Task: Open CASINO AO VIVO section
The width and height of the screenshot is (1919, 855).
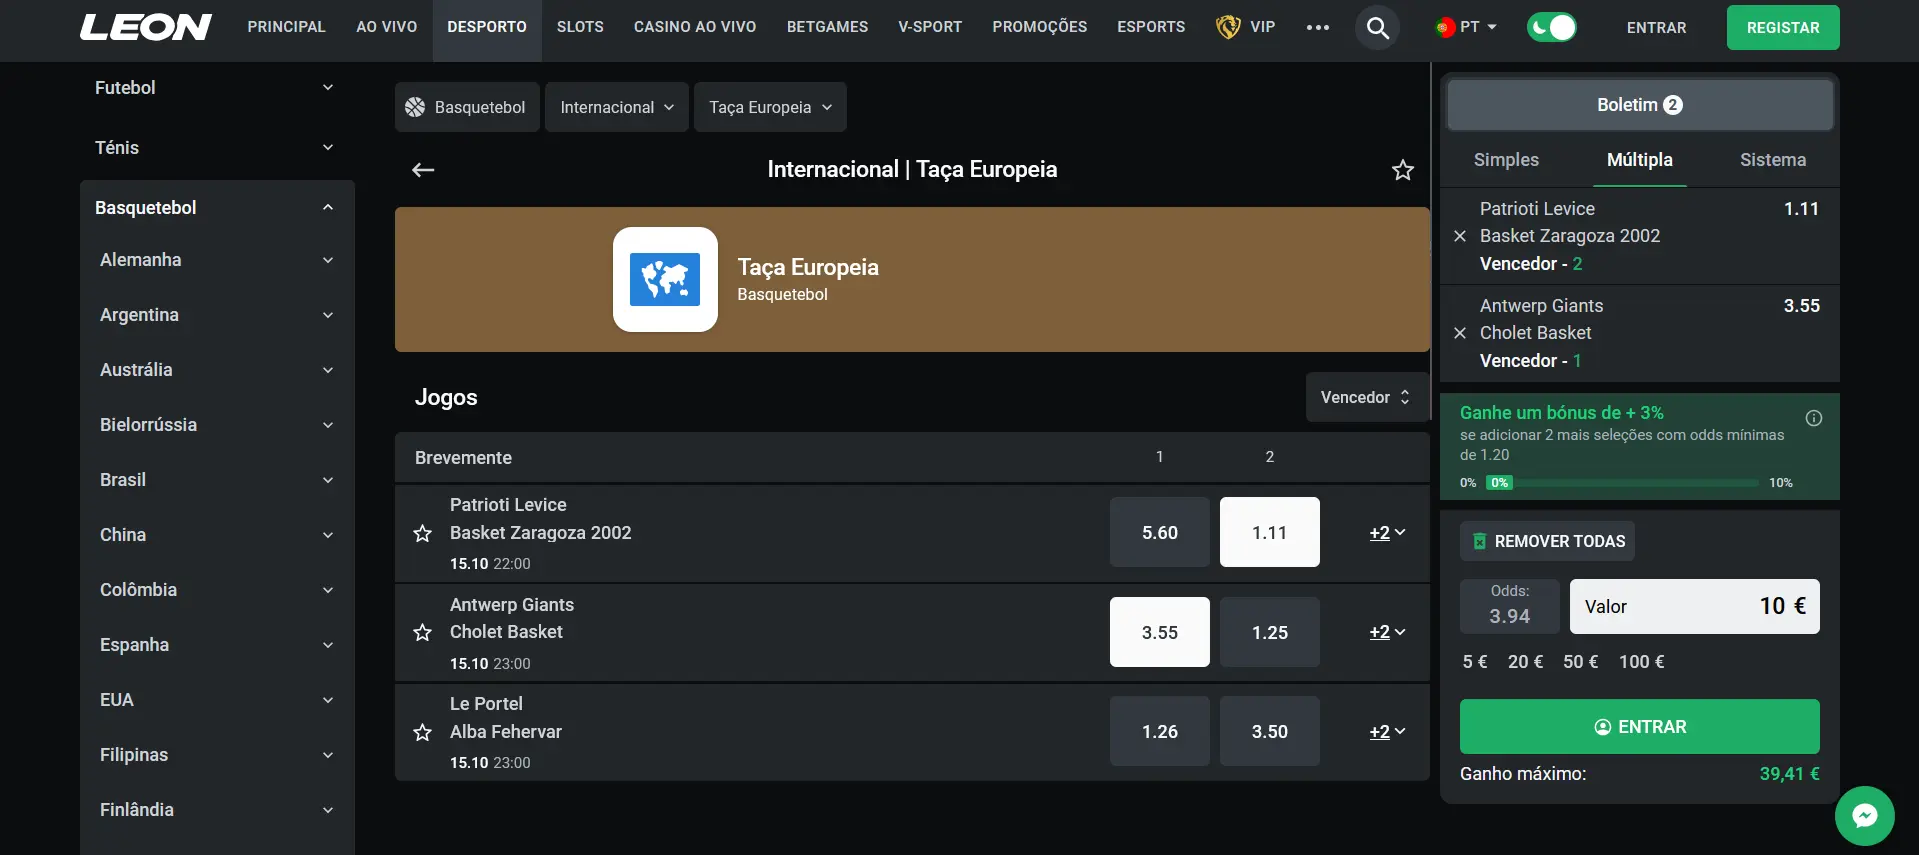Action: click(x=695, y=27)
